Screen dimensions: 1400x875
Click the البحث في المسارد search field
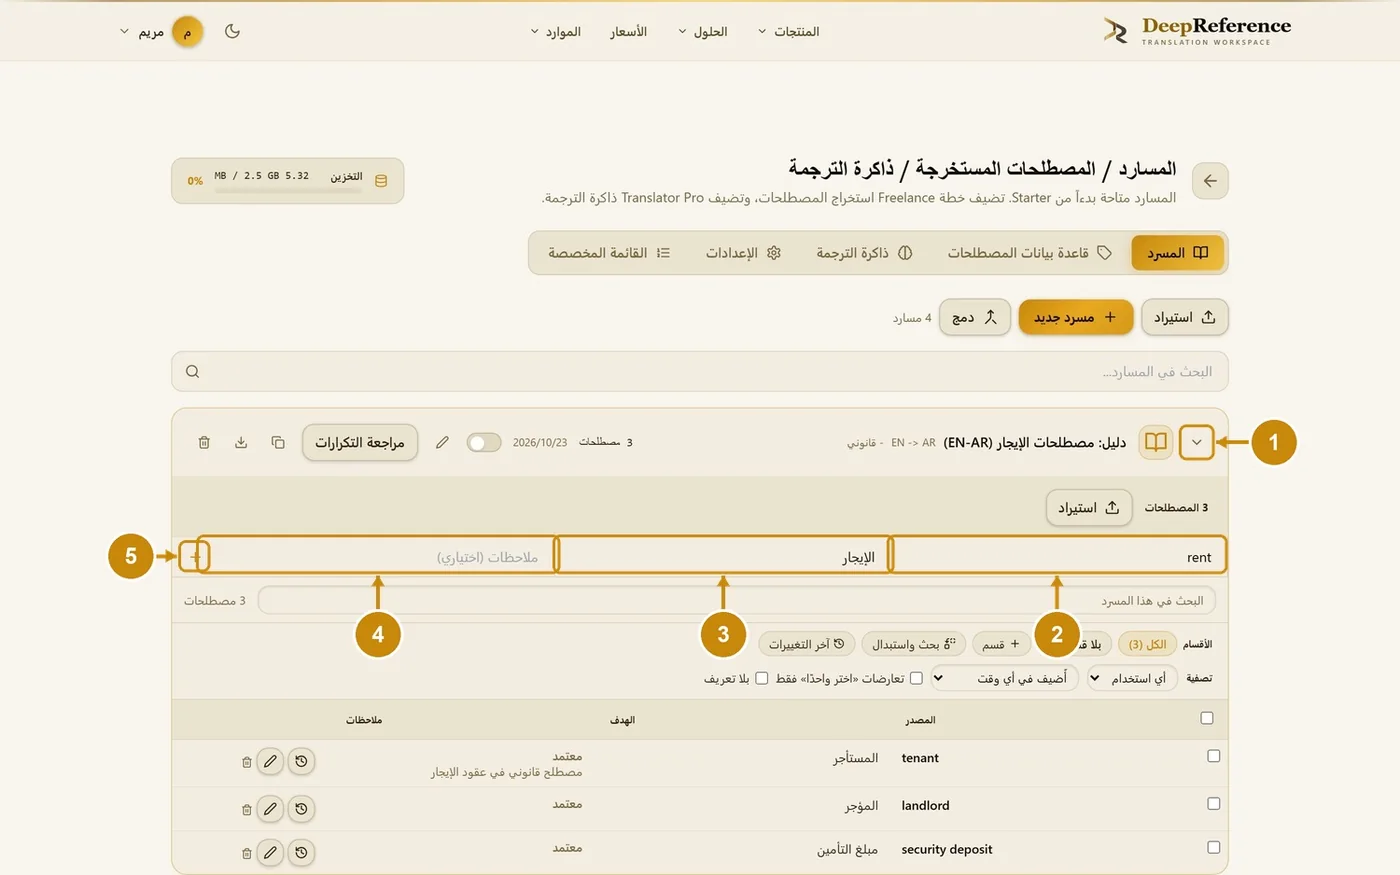click(x=700, y=371)
